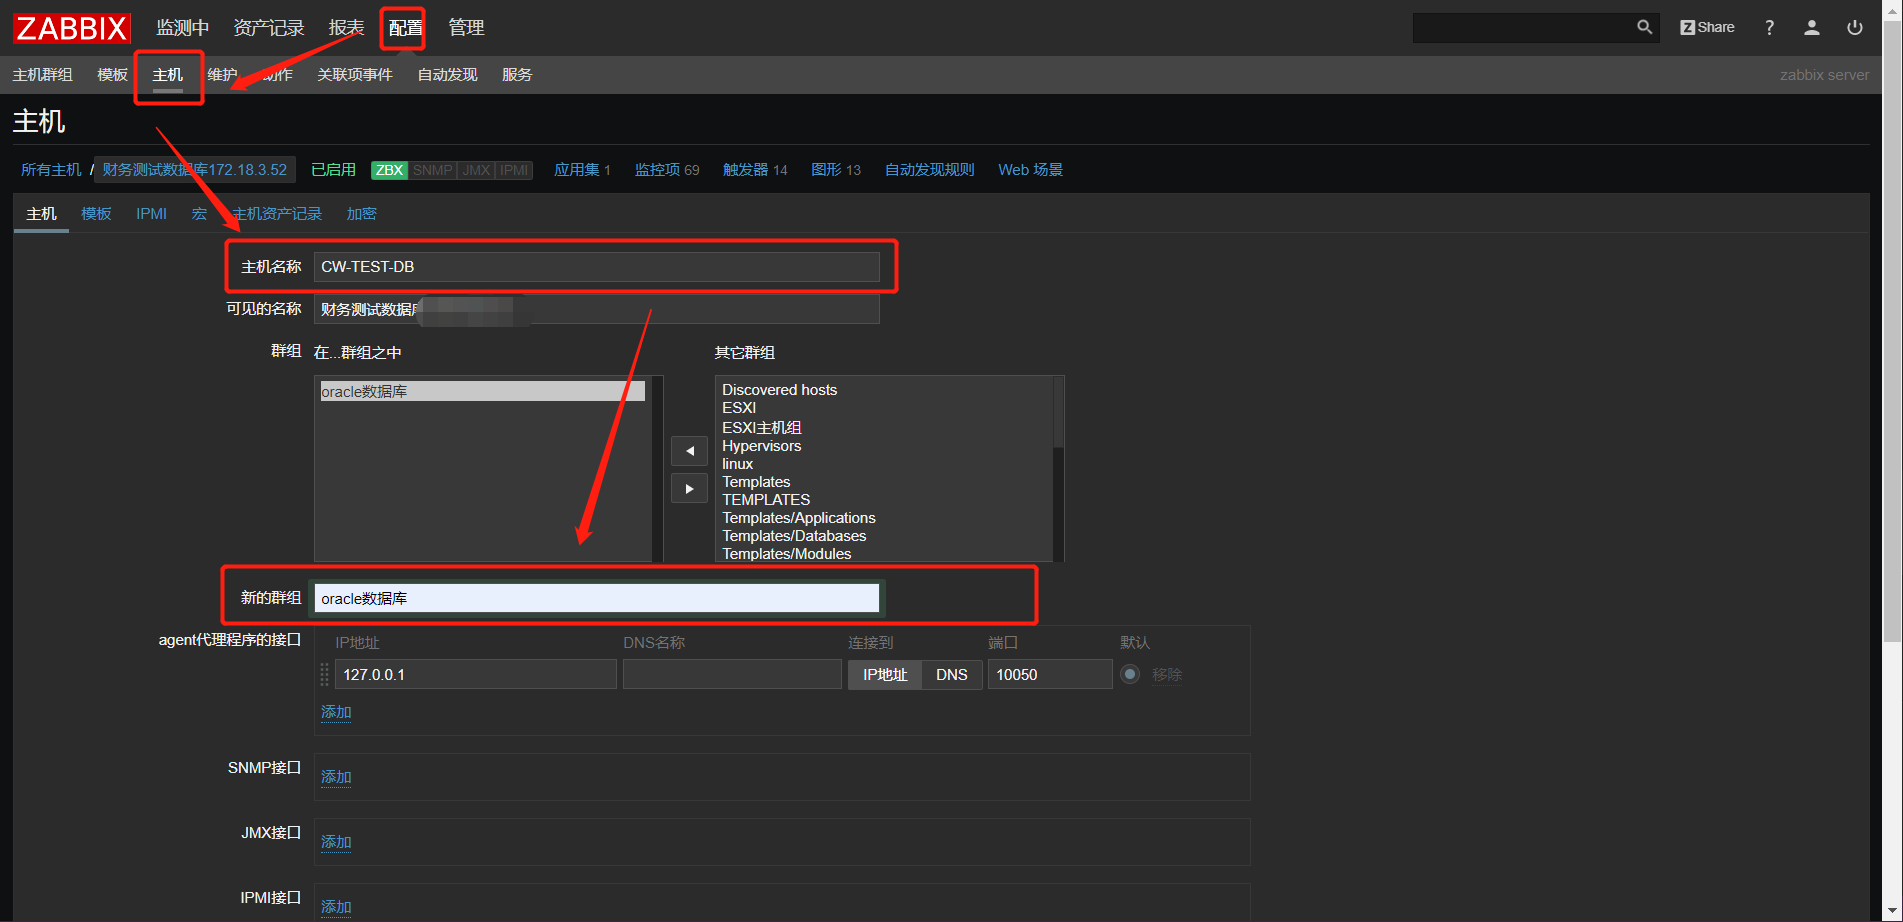Open the 配置 menu

tap(405, 28)
